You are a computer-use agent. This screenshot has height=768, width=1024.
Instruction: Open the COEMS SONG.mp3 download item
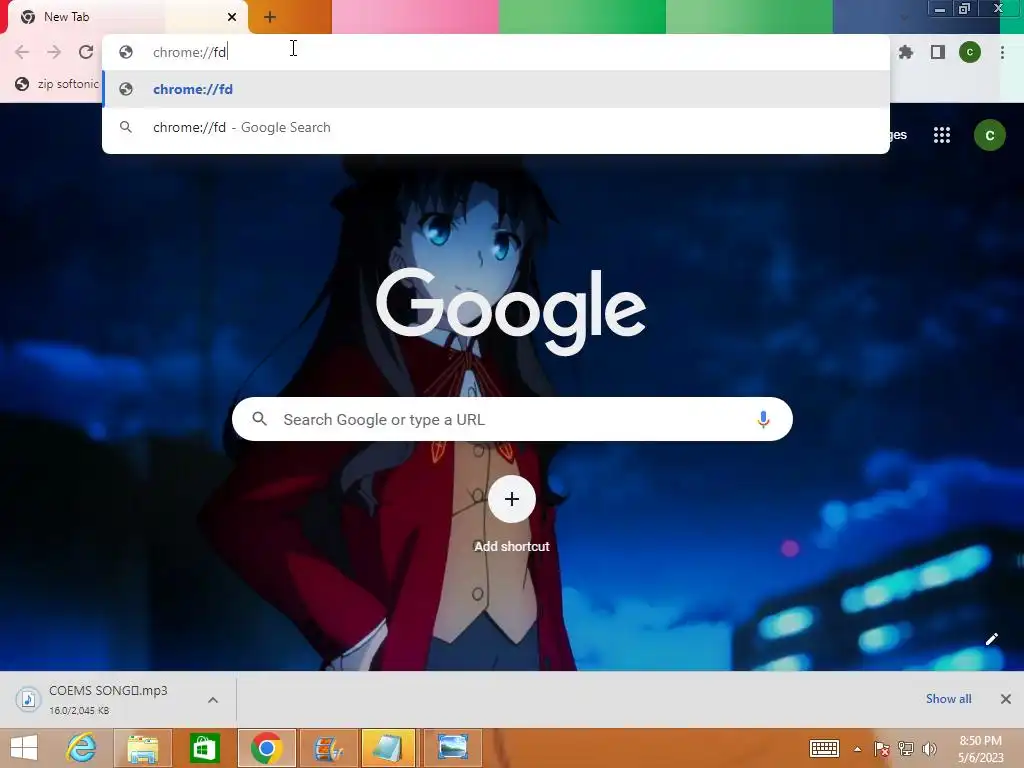click(108, 699)
